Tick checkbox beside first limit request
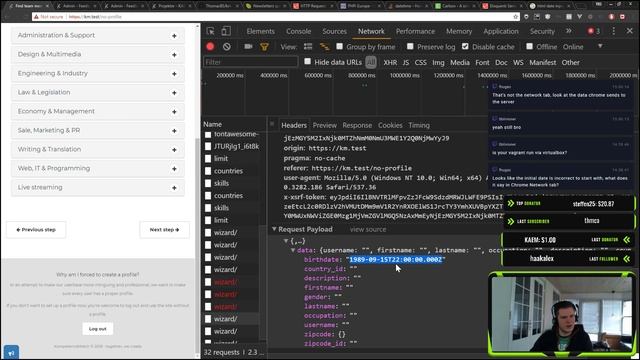Screen dimensions: 640x360 click(208, 159)
